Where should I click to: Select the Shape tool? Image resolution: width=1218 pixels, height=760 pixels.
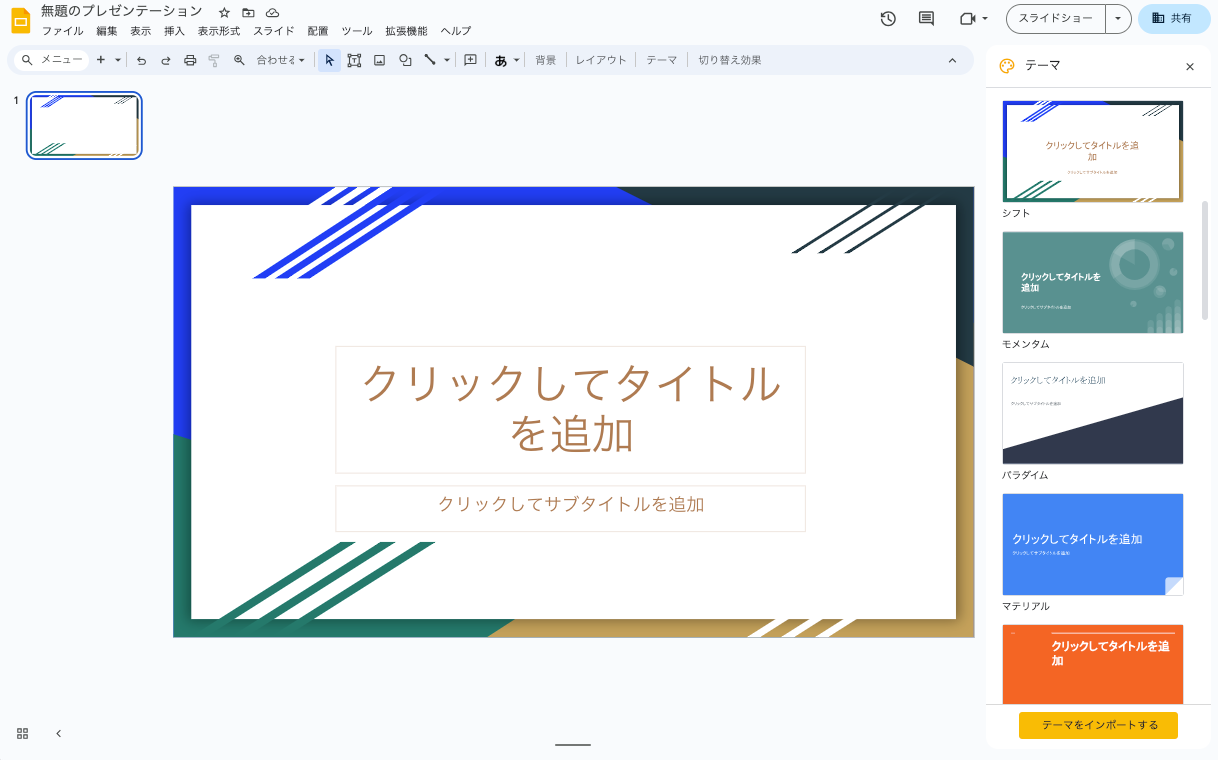point(405,60)
